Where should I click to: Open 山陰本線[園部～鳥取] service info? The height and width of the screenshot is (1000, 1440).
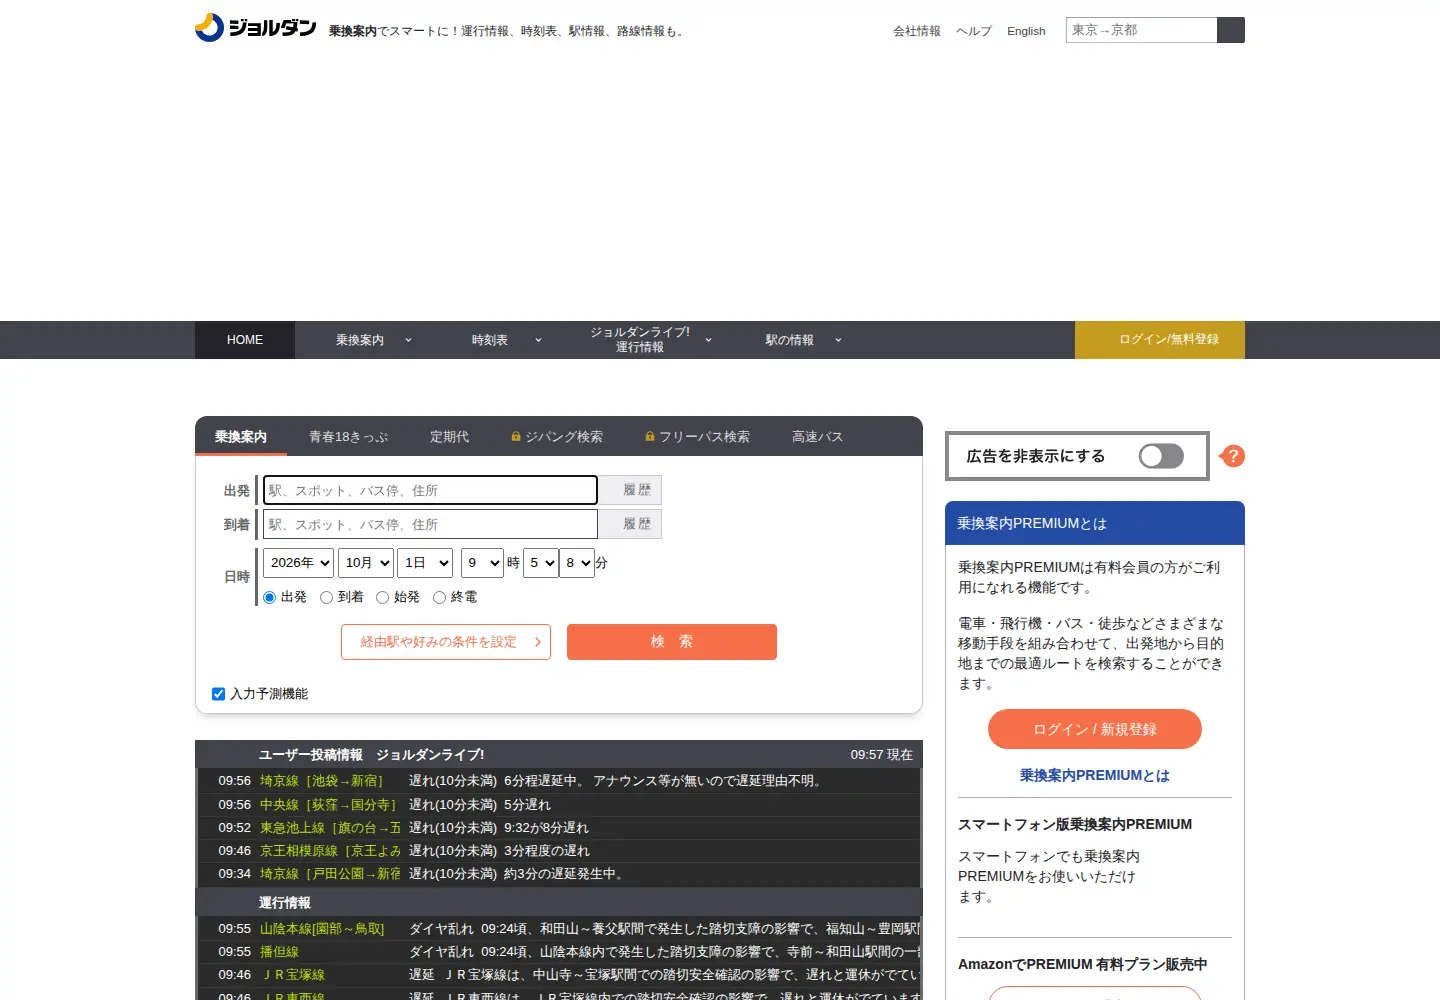[322, 929]
